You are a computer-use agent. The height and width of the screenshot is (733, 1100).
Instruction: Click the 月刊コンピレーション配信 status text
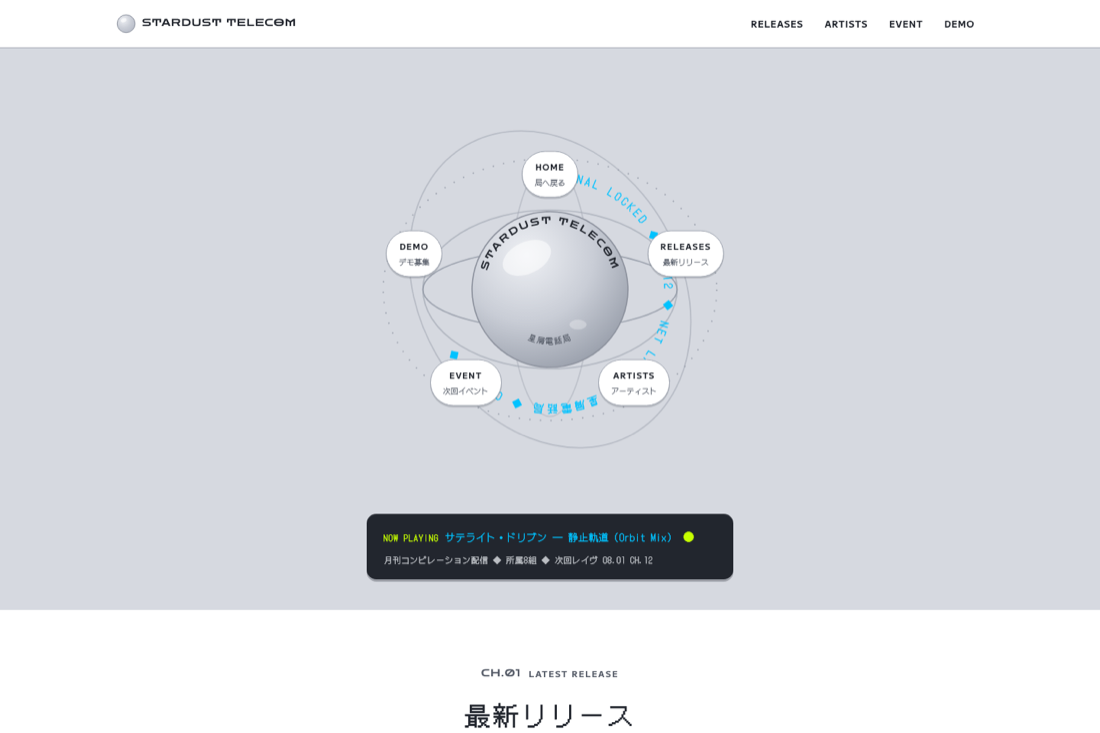pos(435,560)
